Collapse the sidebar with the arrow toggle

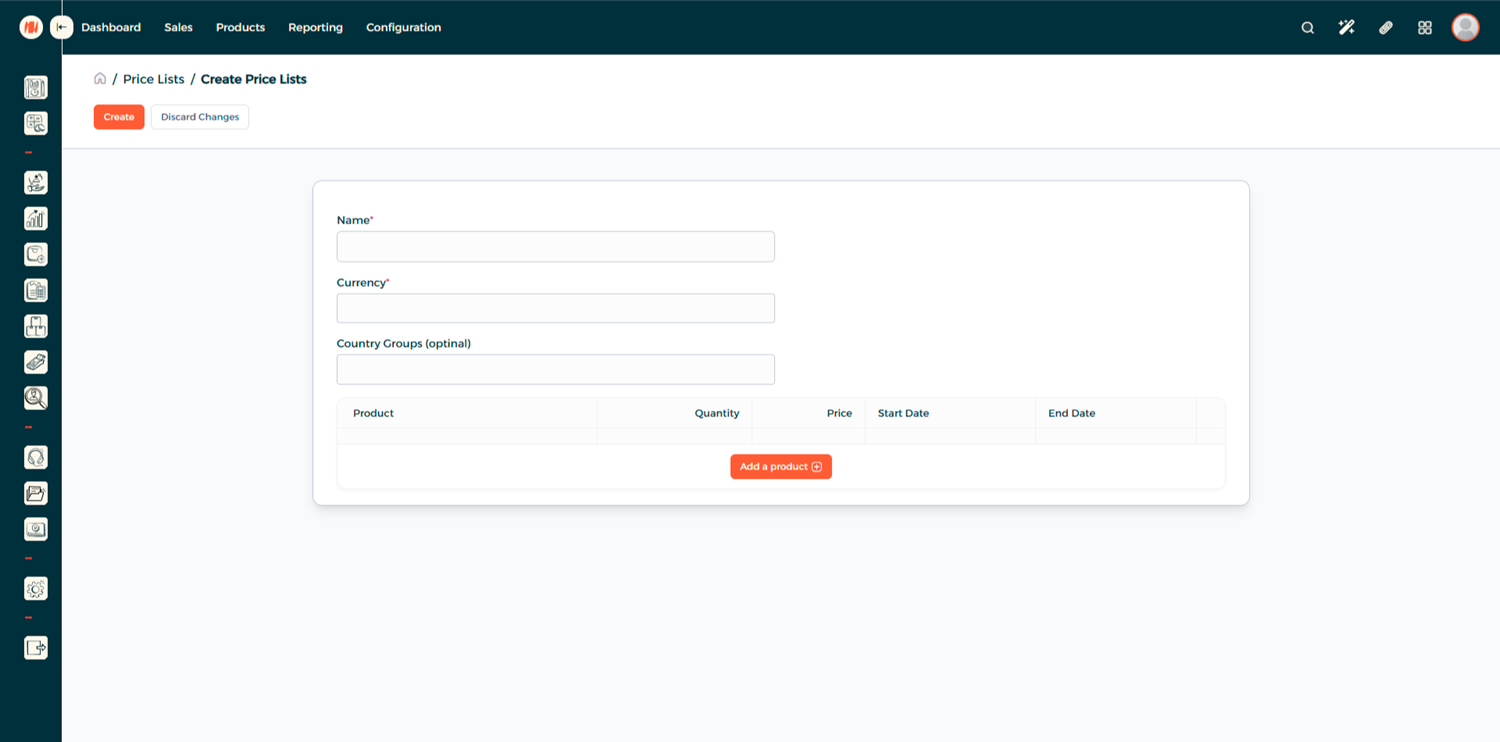pyautogui.click(x=62, y=28)
